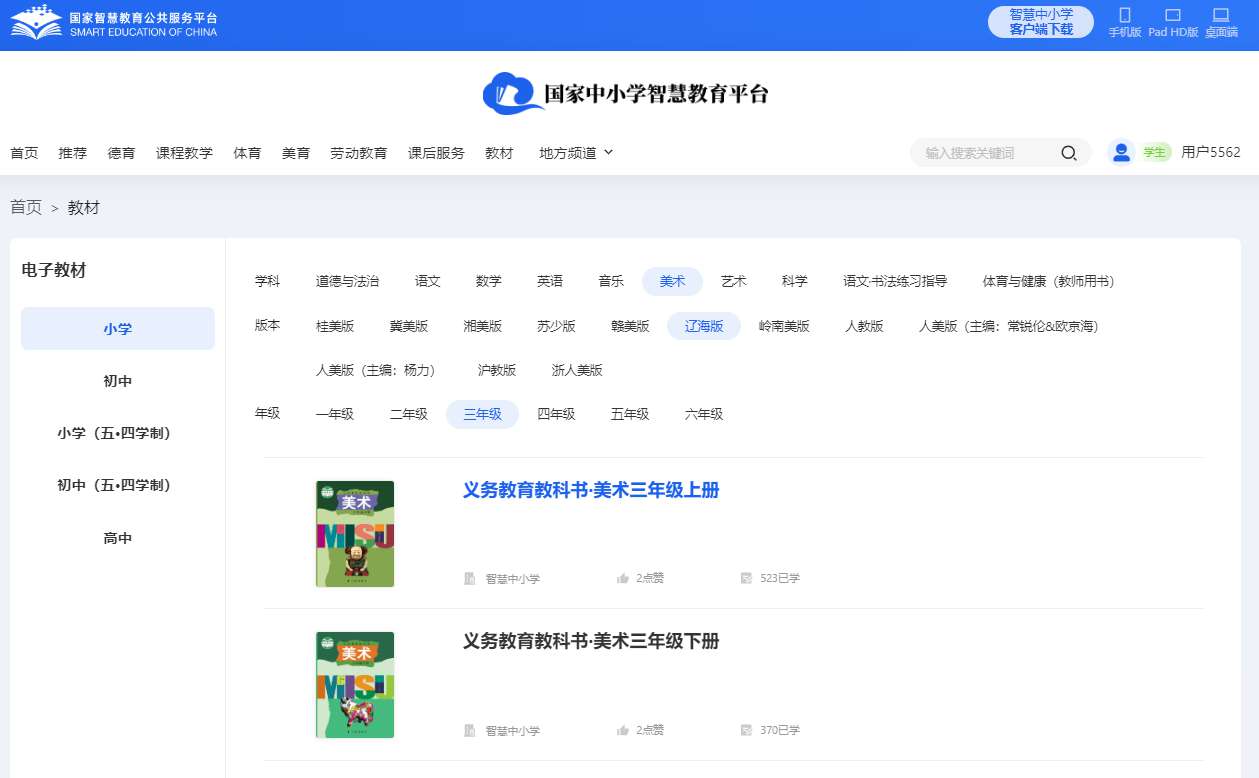The width and height of the screenshot is (1259, 778).
Task: Open the desktop client (桌面端) icon
Action: click(x=1221, y=15)
